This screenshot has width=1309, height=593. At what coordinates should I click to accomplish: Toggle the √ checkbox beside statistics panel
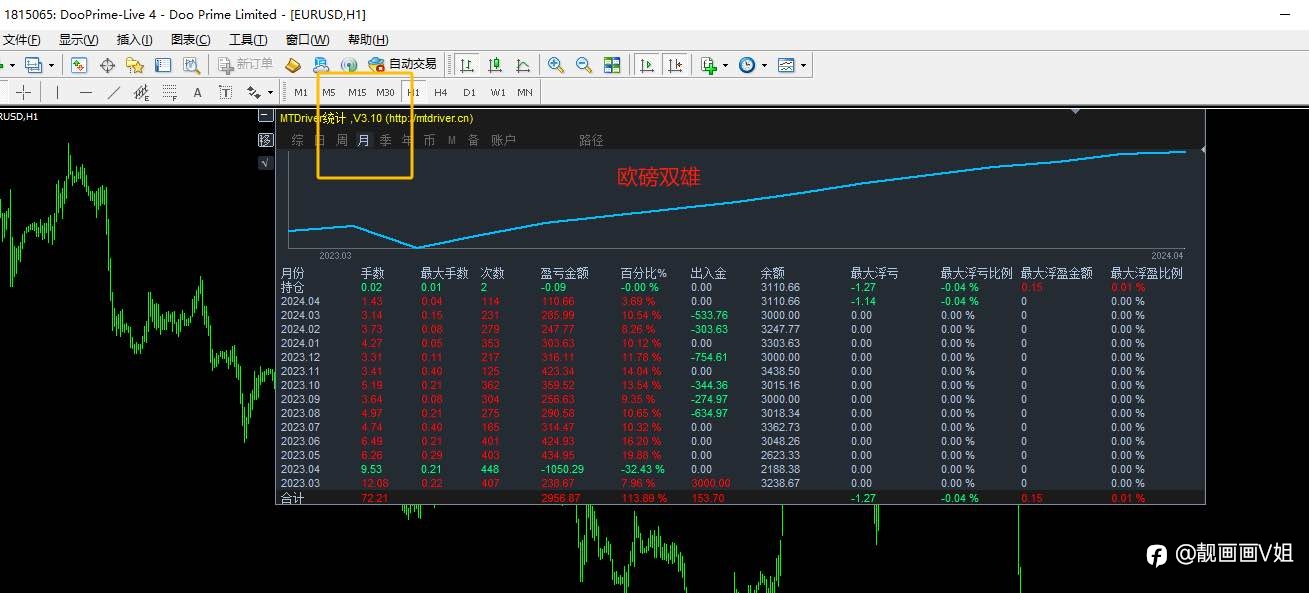click(x=265, y=162)
